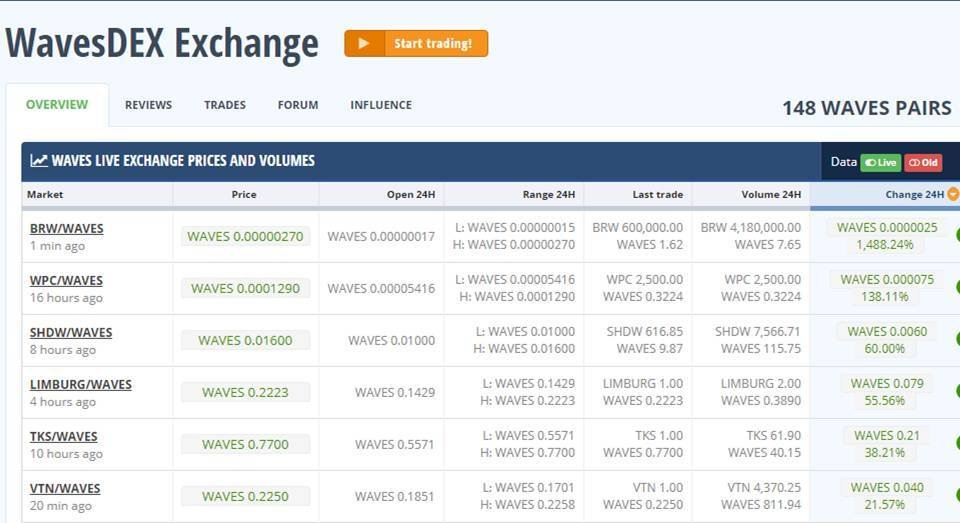The height and width of the screenshot is (523, 960).
Task: Open the SHDW/WAVES market link
Action: point(71,333)
